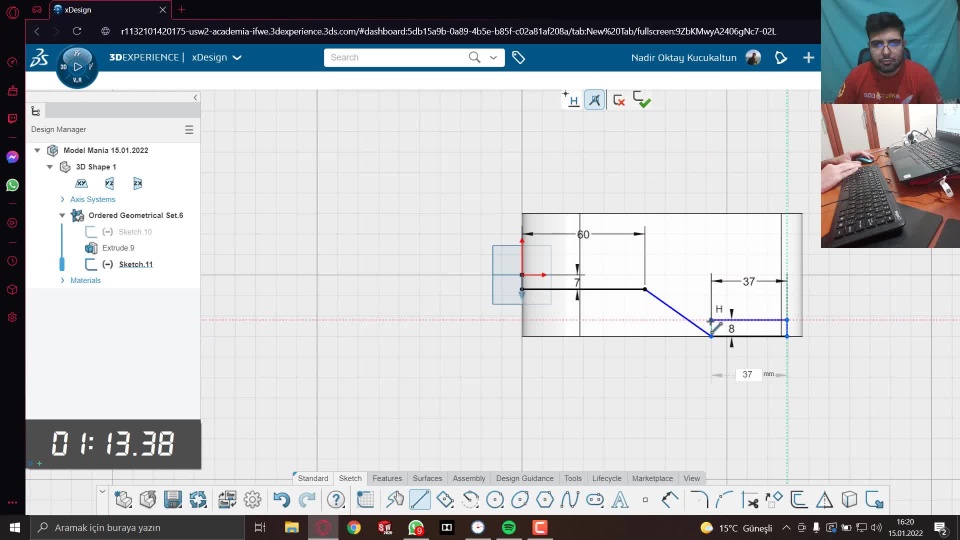Open the Design Manager hamburger menu
The height and width of the screenshot is (540, 960).
(x=189, y=130)
